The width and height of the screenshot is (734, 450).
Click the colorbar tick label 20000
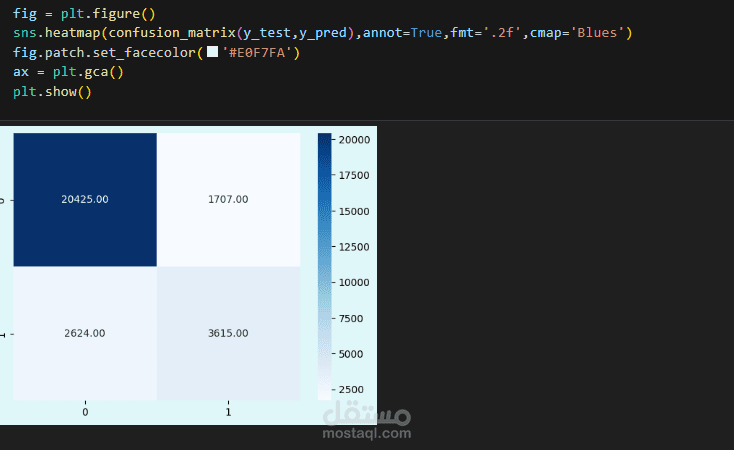pos(354,140)
